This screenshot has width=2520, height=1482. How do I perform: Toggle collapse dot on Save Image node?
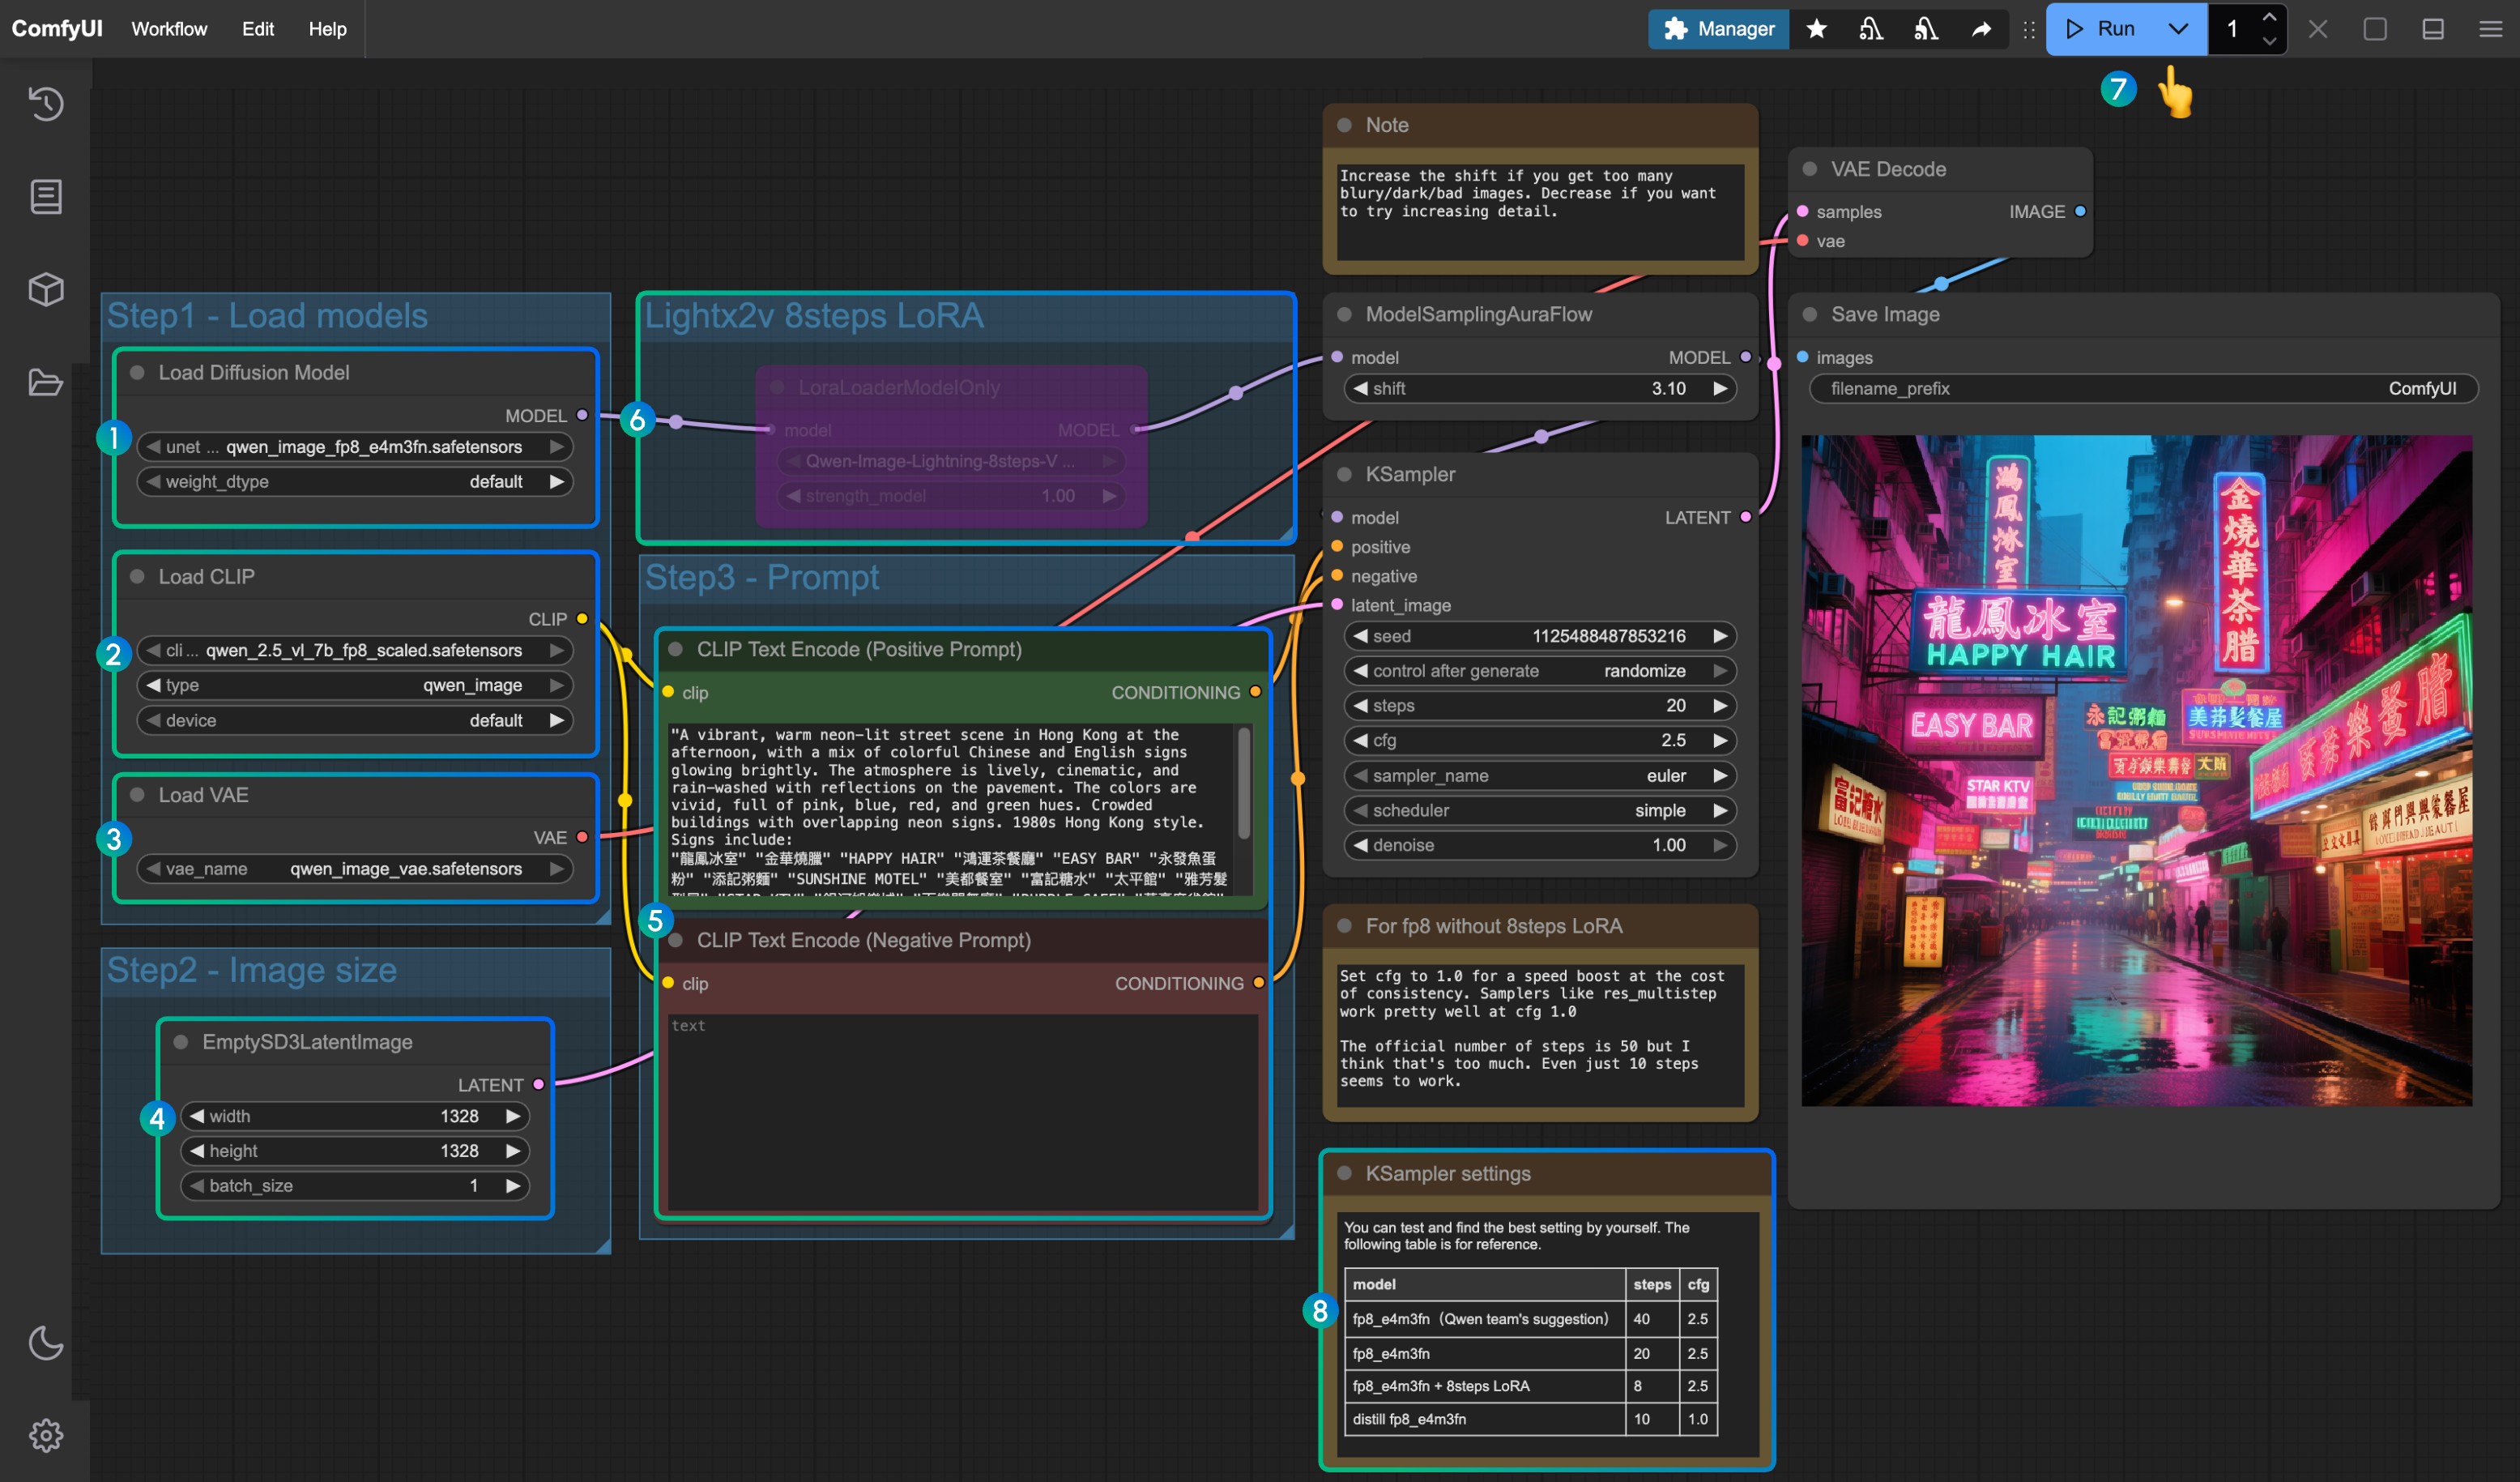1809,314
